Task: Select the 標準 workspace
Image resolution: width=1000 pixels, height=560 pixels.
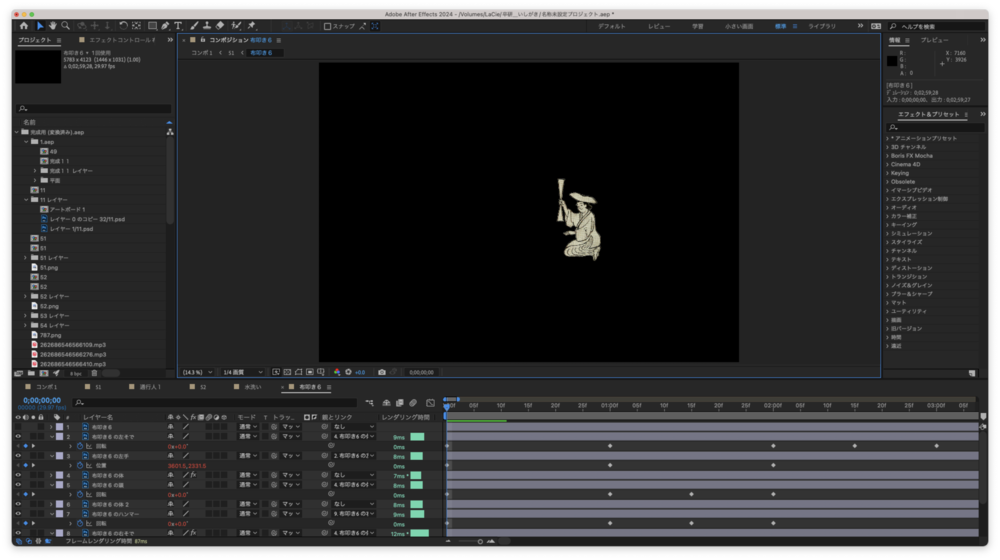Action: click(x=780, y=26)
